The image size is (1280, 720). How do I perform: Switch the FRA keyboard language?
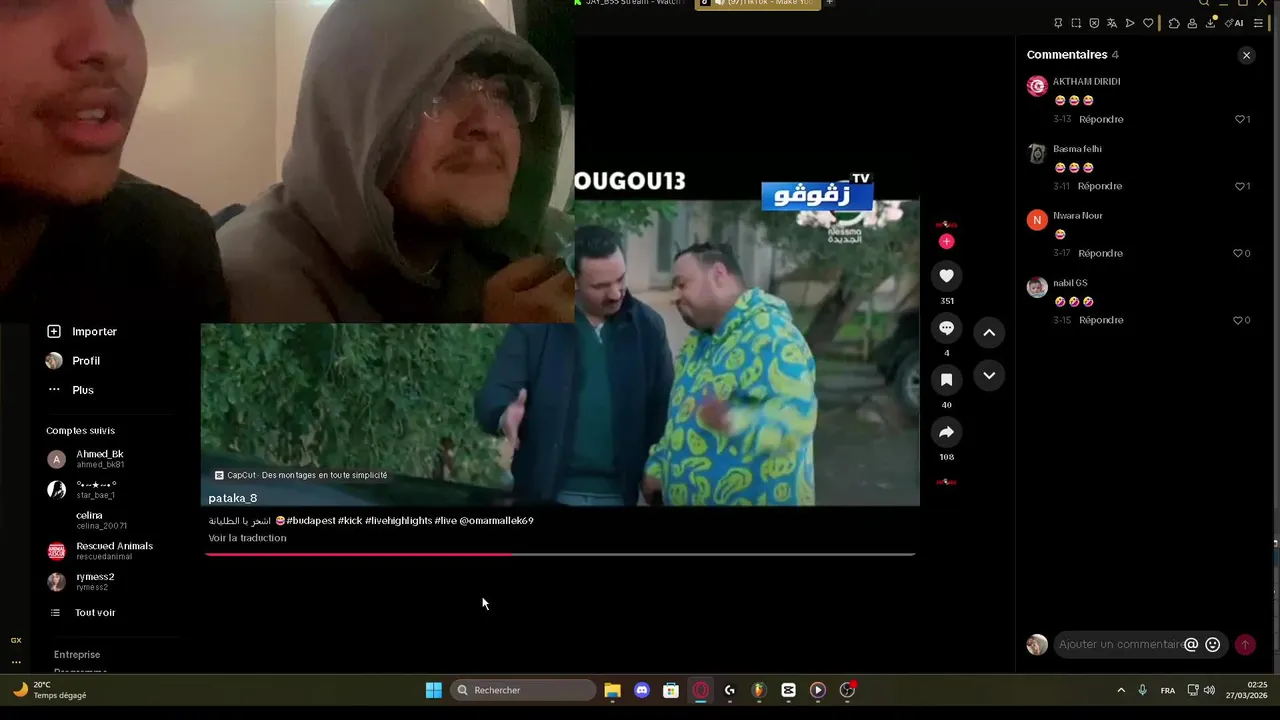(1168, 690)
